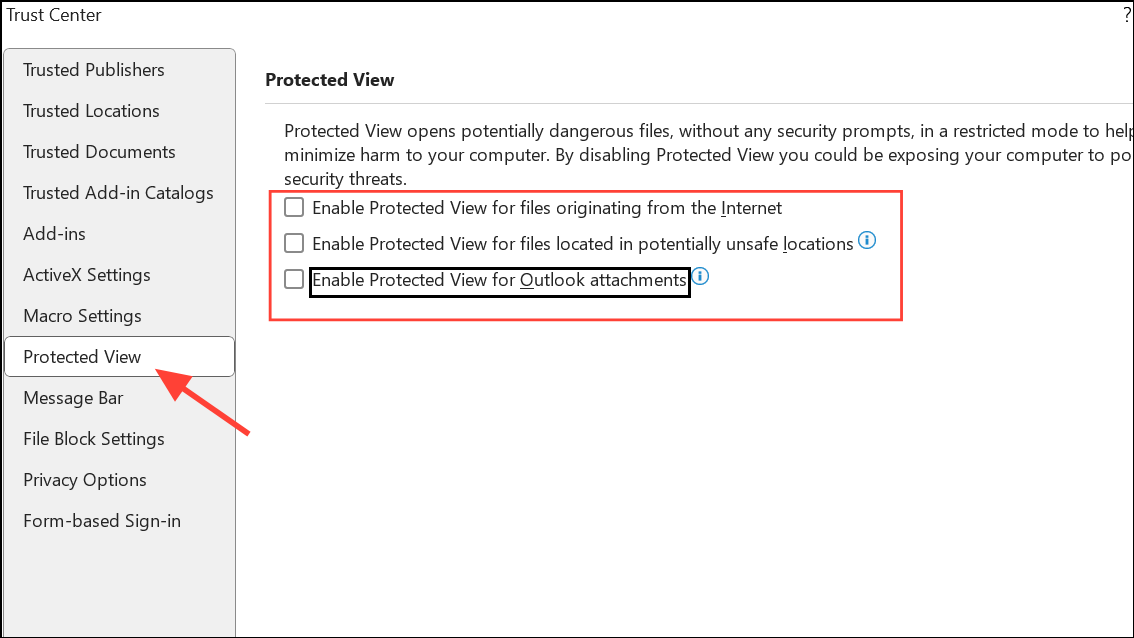Open Trusted Add-in Catalogs settings
1134x638 pixels.
coord(118,192)
